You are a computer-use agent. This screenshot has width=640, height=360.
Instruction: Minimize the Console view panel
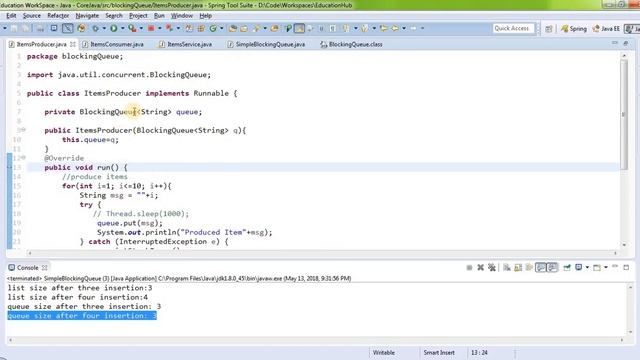(615, 267)
